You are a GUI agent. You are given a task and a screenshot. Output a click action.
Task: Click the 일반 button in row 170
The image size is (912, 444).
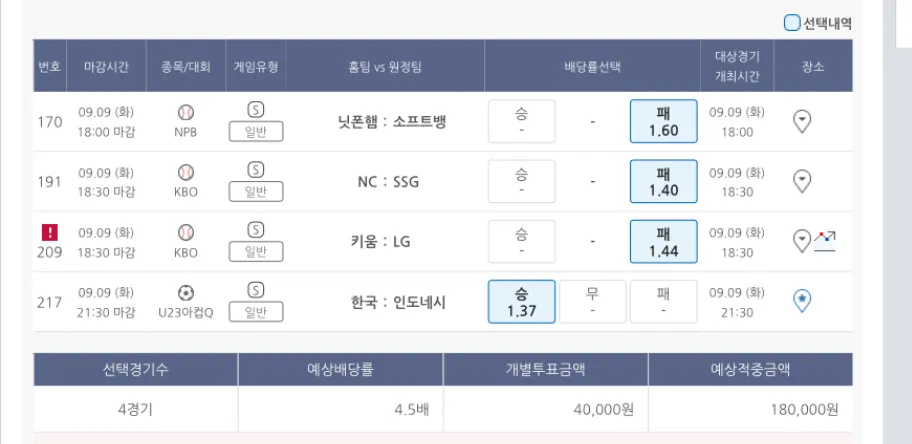click(x=255, y=132)
